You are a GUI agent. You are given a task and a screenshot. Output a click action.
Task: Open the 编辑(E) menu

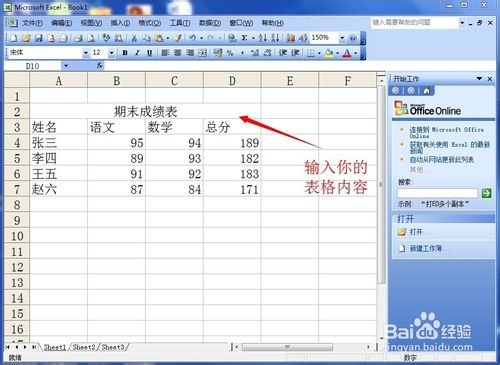tap(62, 23)
